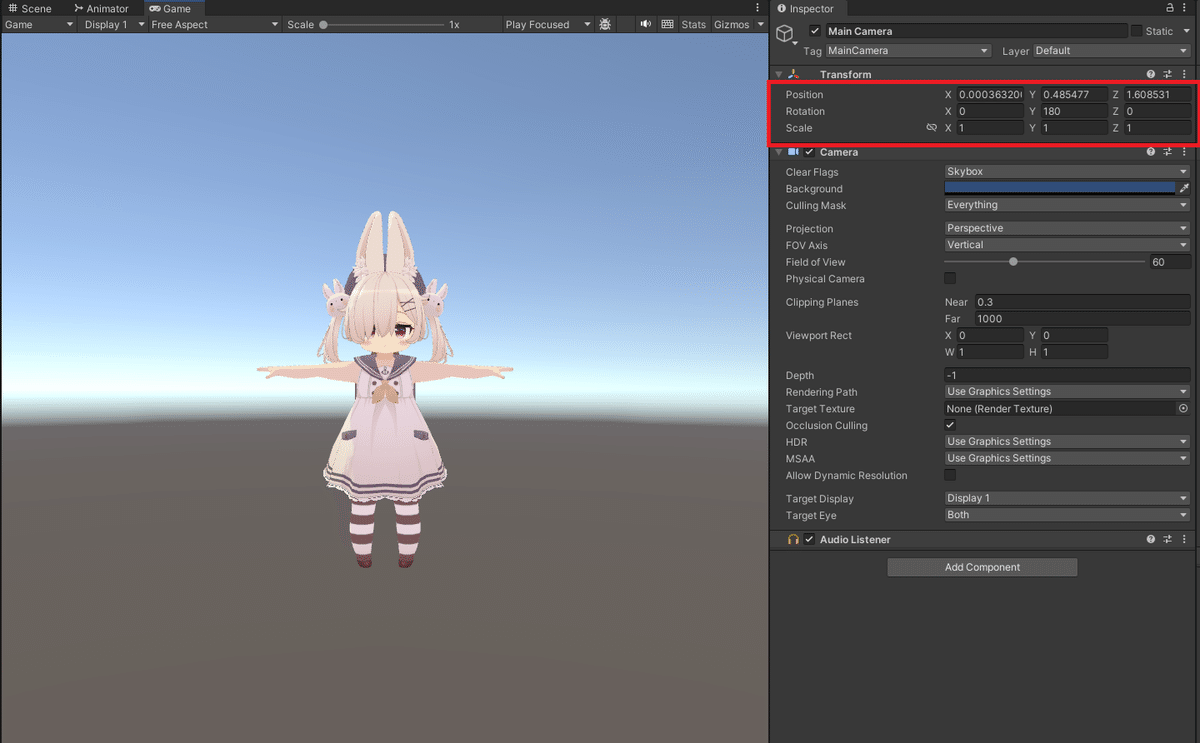This screenshot has width=1200, height=743.
Task: Open the Clear Flags dropdown
Action: pos(1065,171)
